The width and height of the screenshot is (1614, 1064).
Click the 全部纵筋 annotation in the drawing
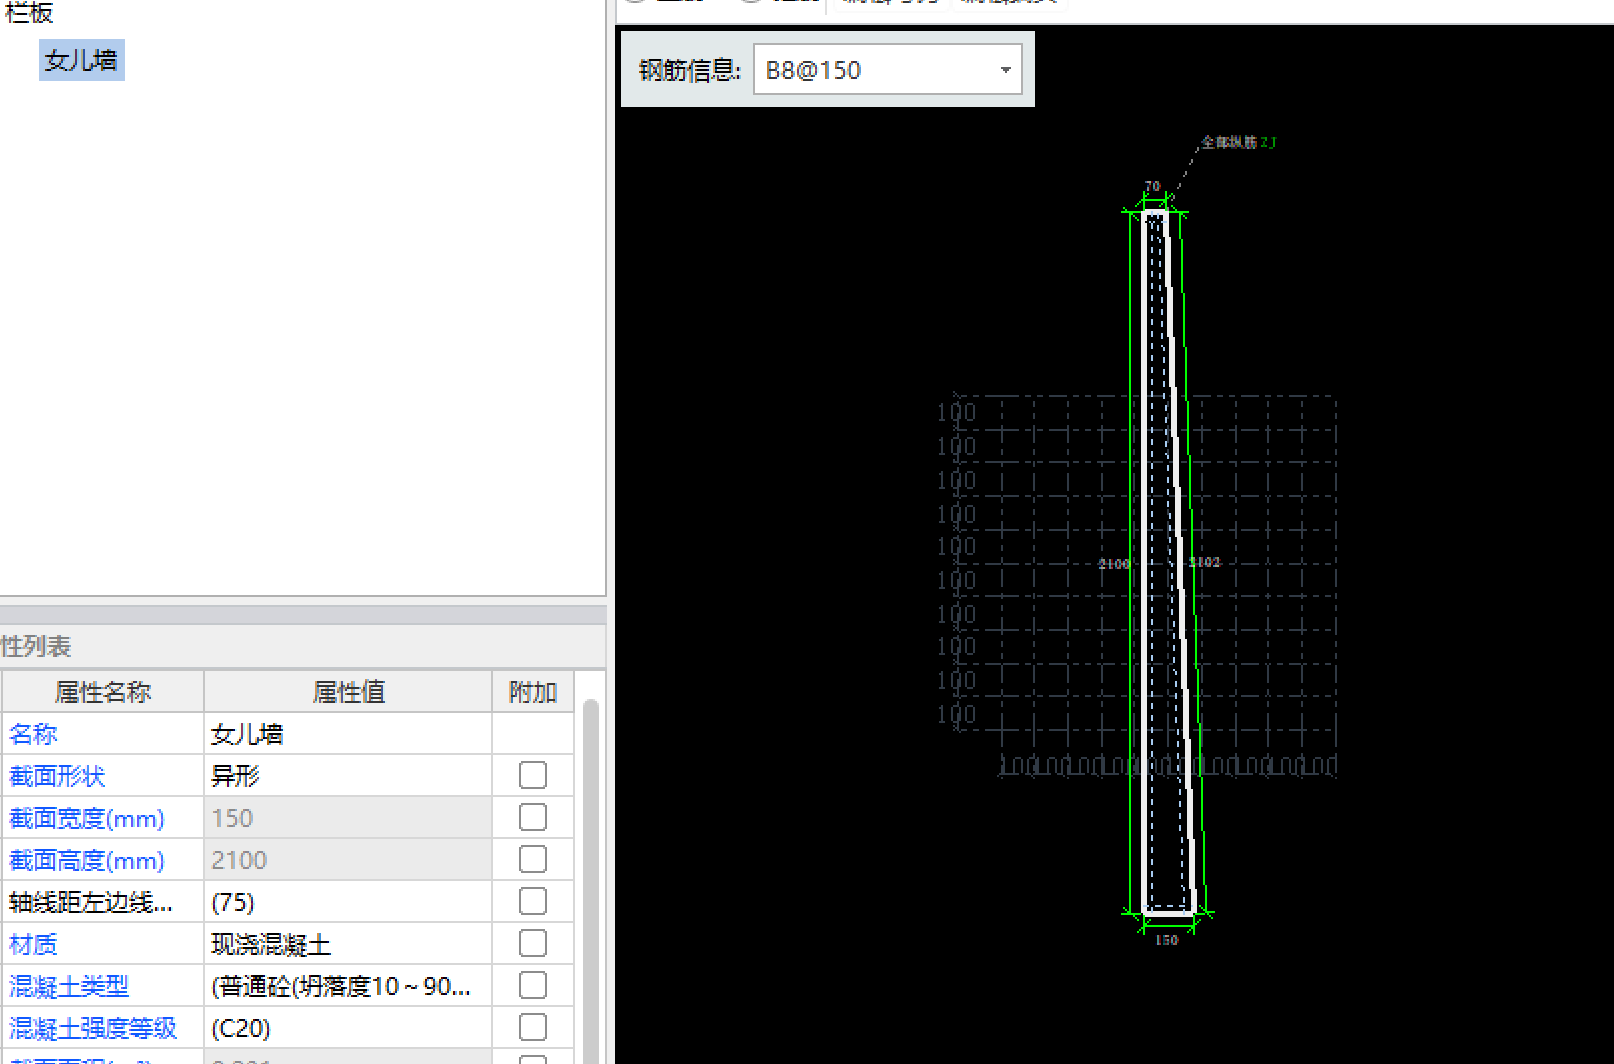(1239, 142)
